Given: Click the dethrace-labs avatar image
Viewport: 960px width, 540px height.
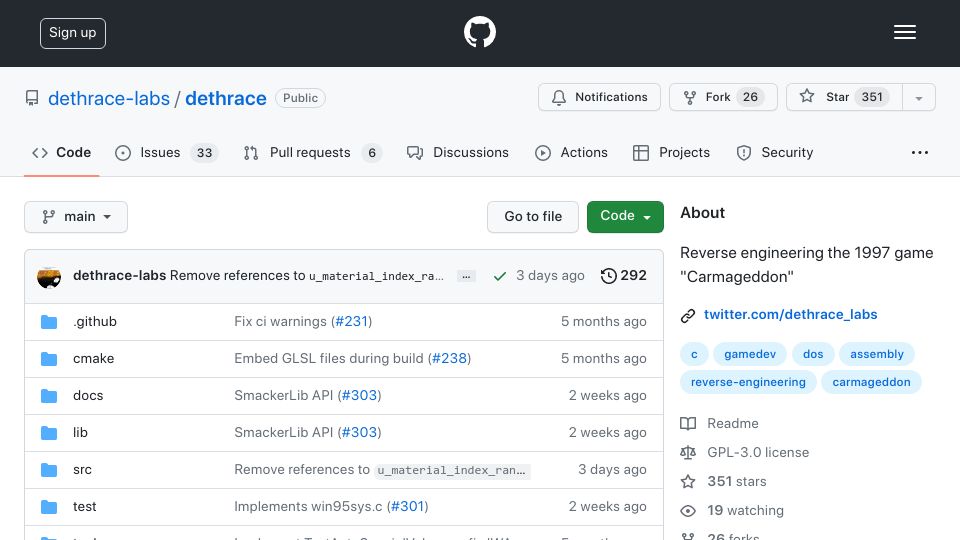Looking at the screenshot, I should coord(49,276).
